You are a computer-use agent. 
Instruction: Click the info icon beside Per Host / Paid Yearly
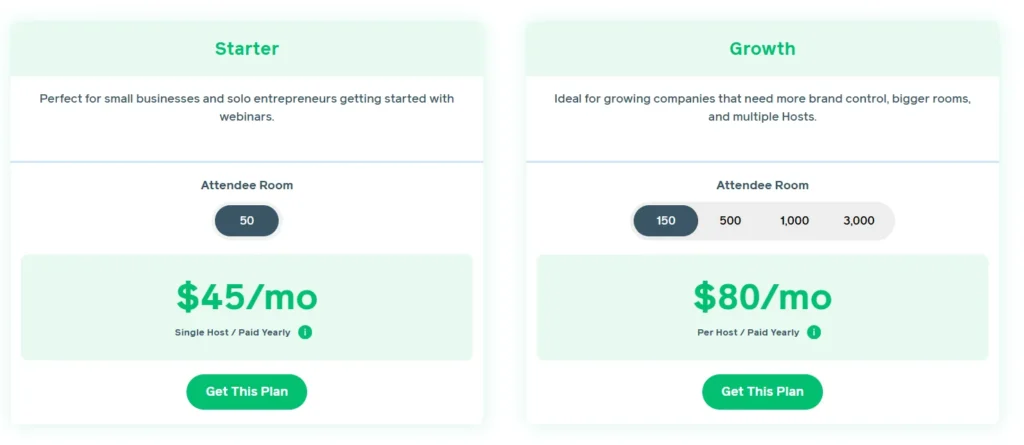[814, 332]
